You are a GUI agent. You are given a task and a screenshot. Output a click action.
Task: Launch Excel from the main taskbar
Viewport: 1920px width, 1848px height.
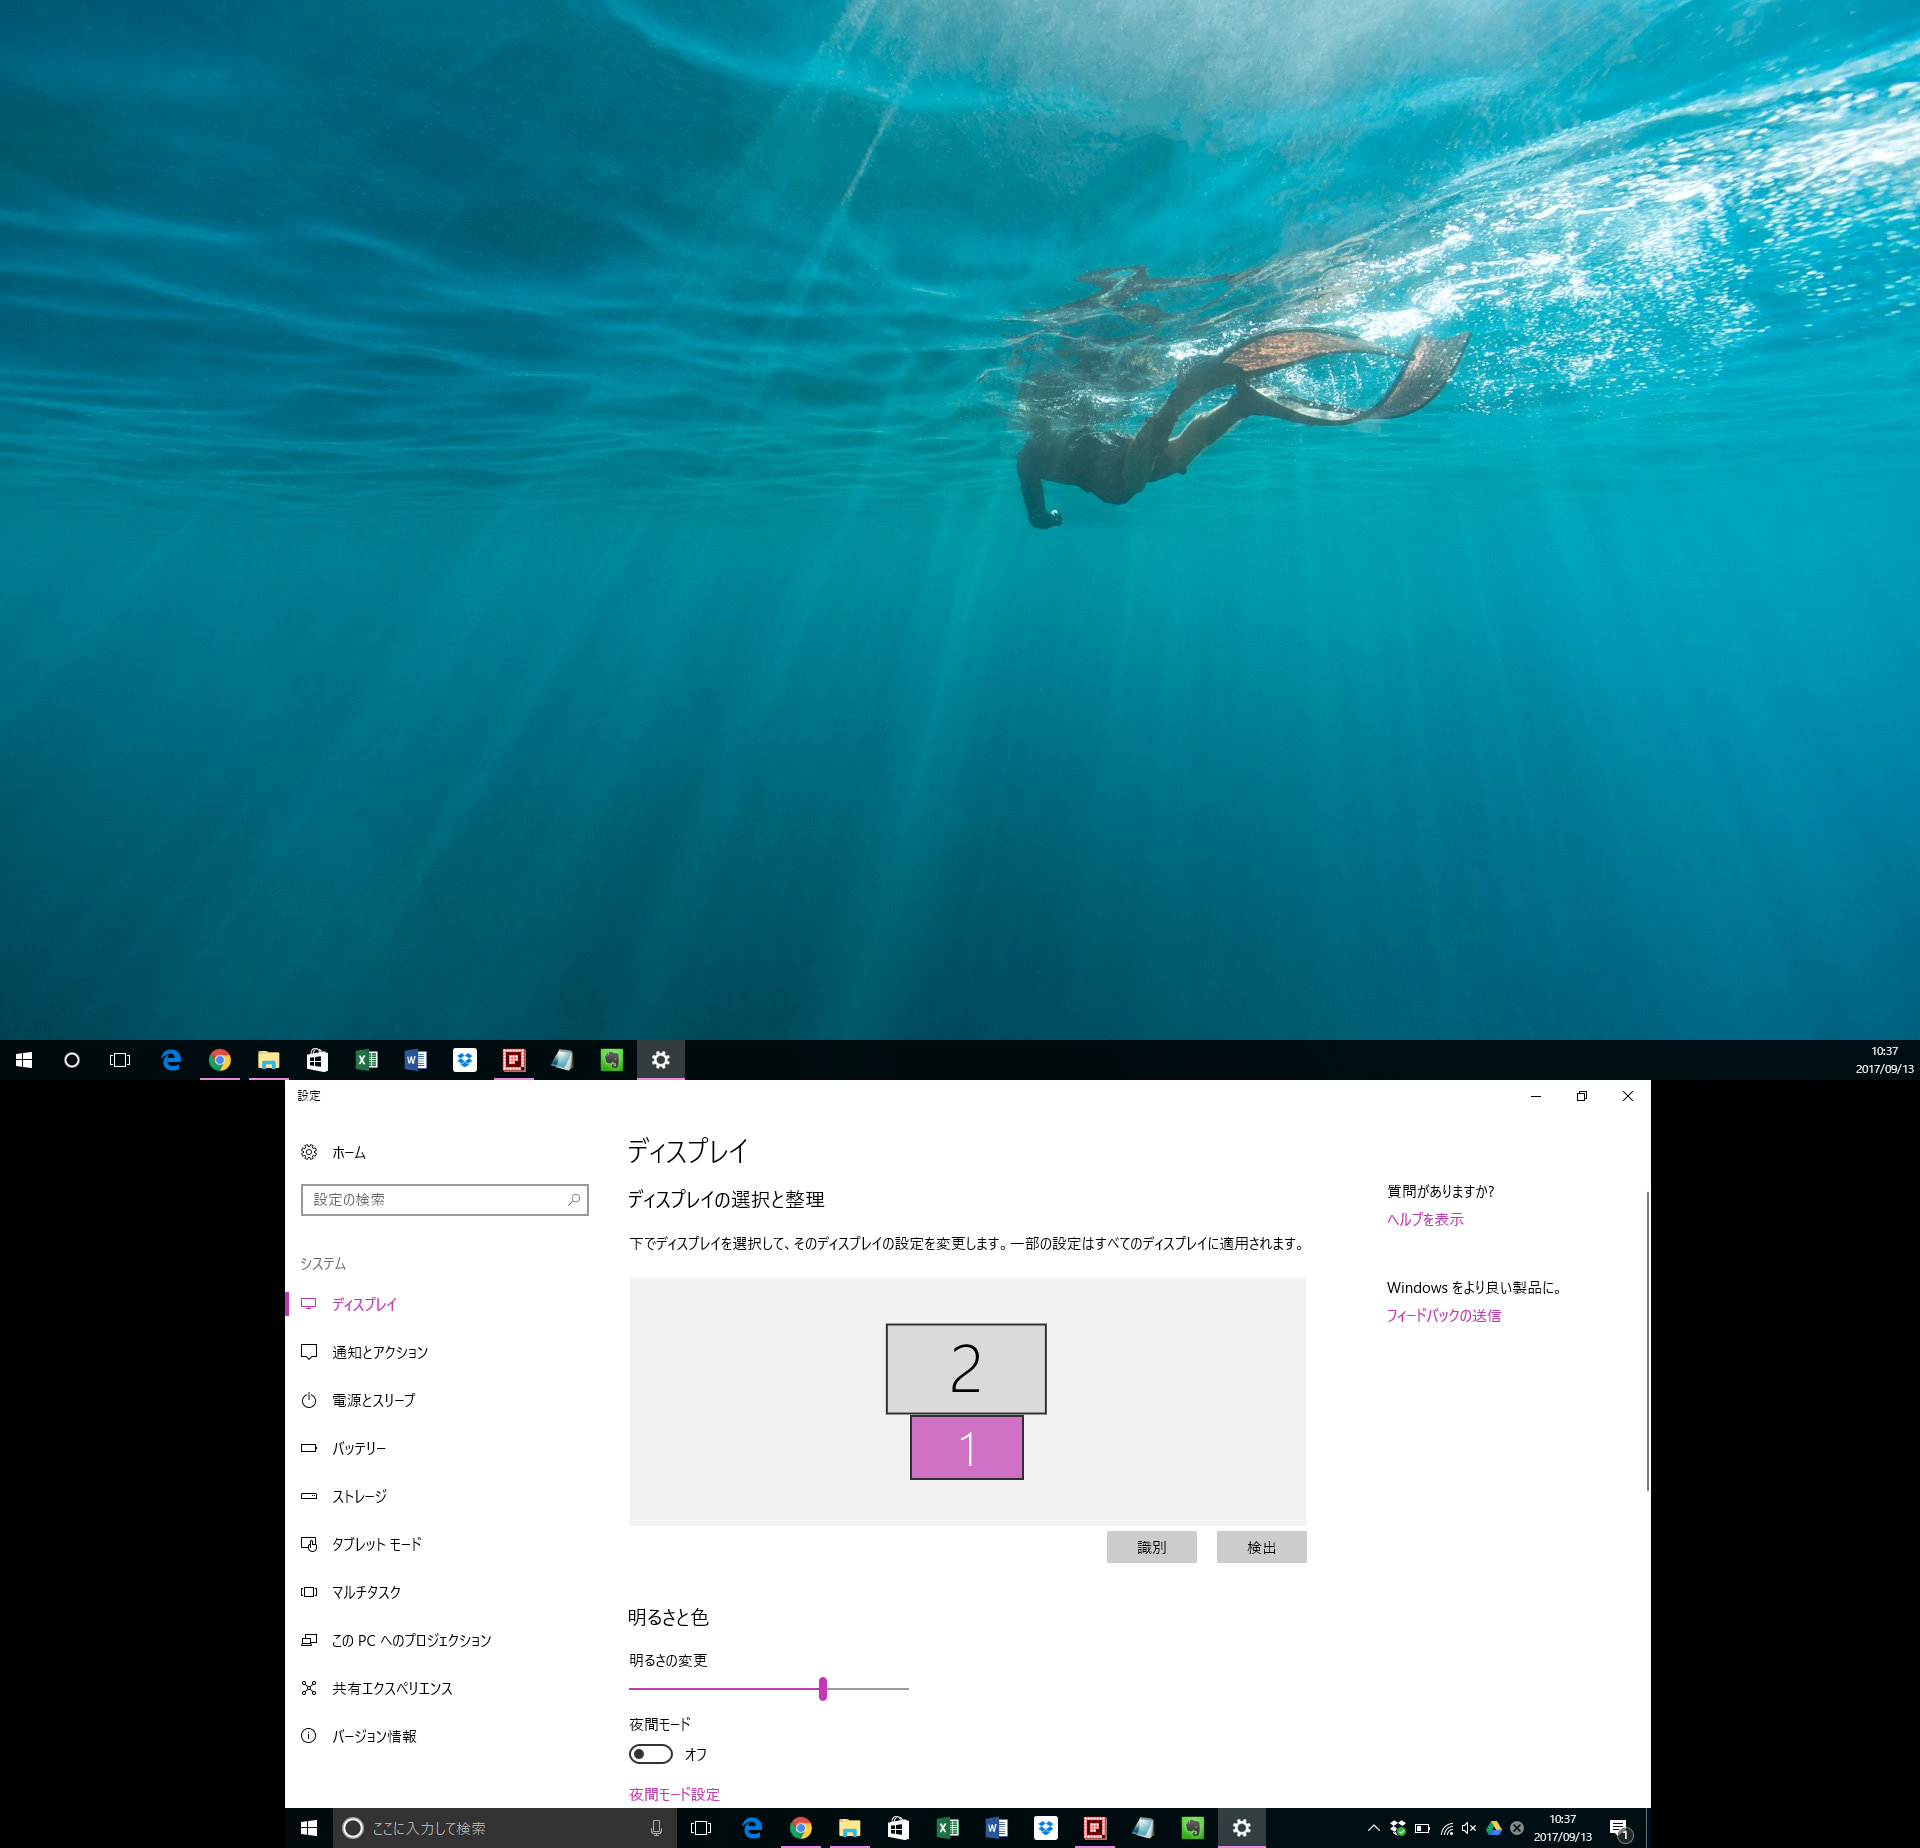(947, 1828)
